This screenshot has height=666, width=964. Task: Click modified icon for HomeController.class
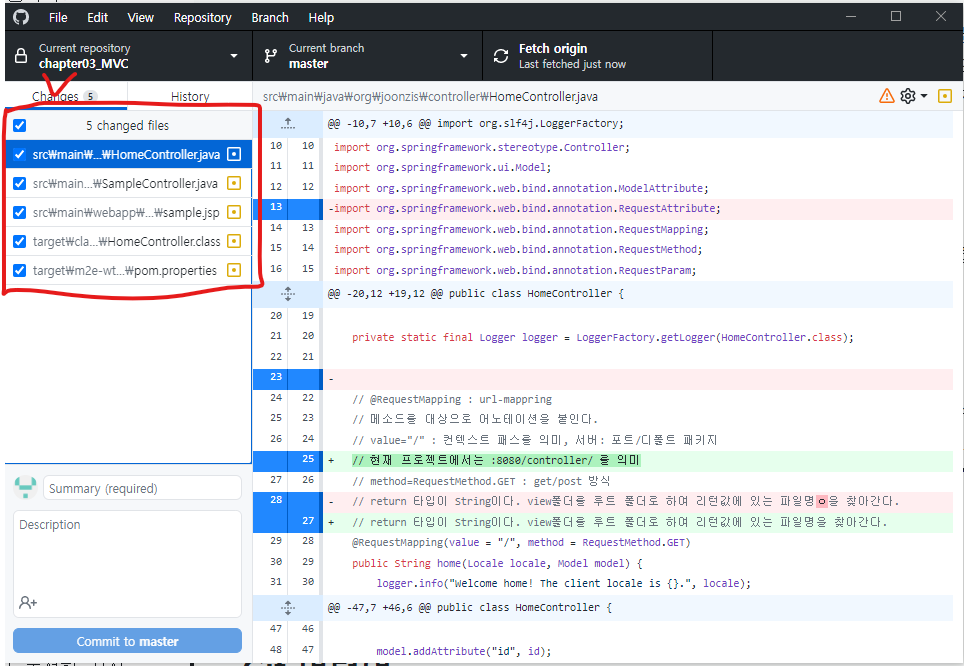click(x=234, y=241)
